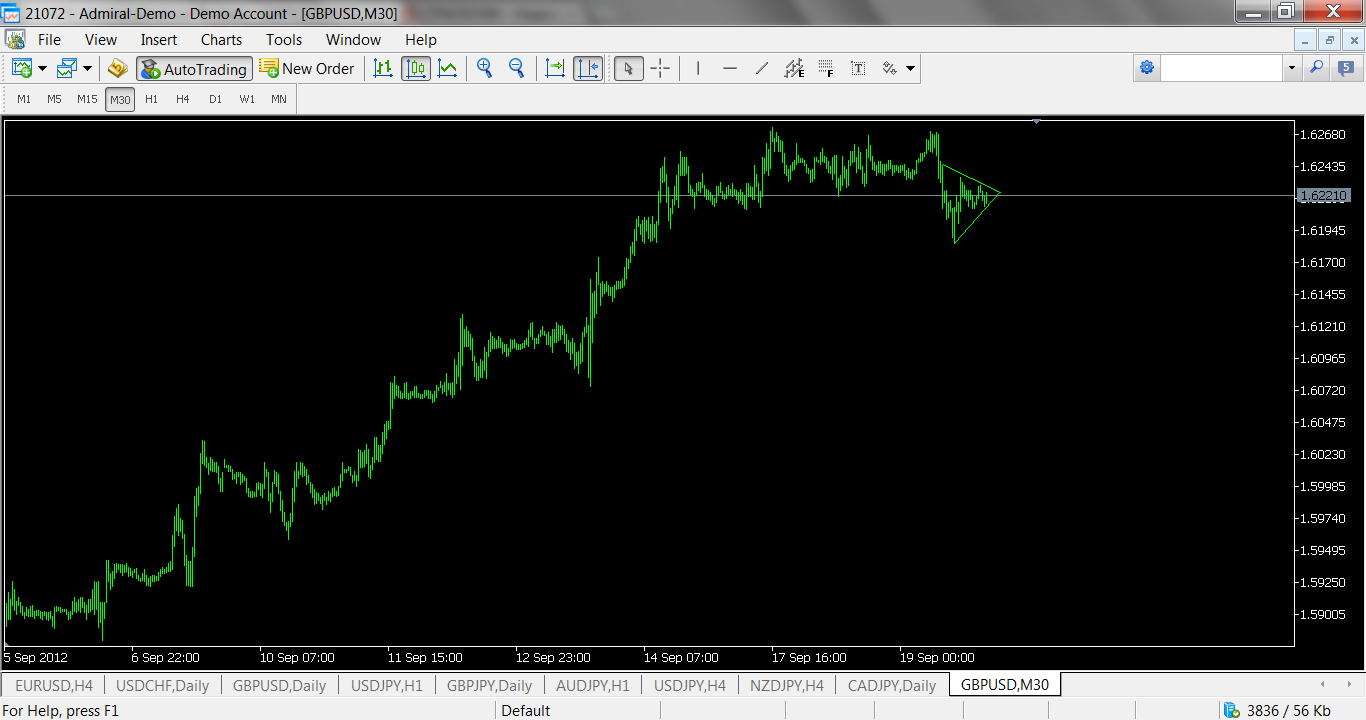Toggle Chart Shift
1366x720 pixels.
588,69
